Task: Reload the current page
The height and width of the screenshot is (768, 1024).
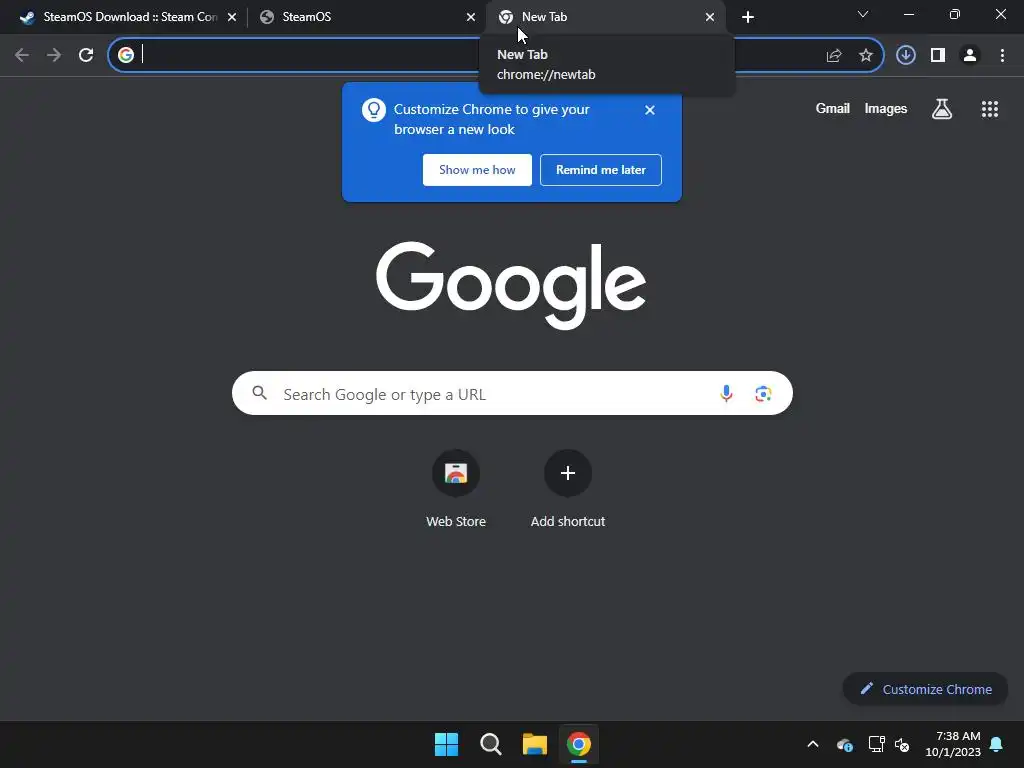Action: [x=86, y=56]
